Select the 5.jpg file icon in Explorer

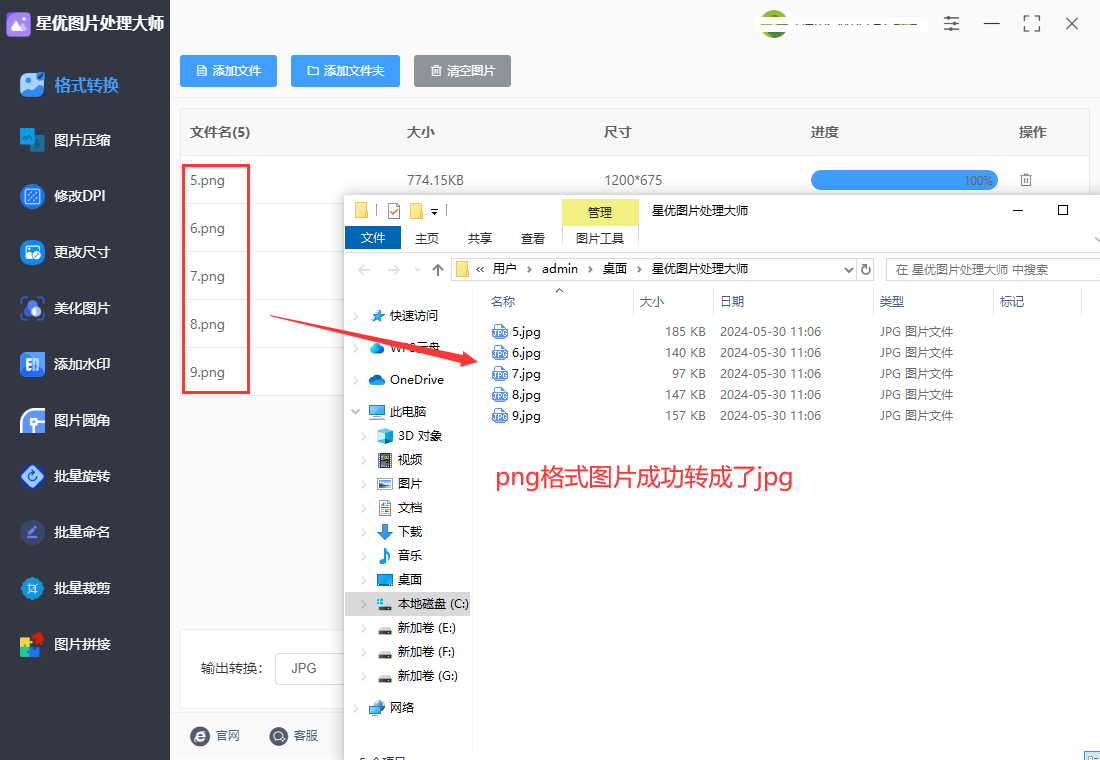500,331
